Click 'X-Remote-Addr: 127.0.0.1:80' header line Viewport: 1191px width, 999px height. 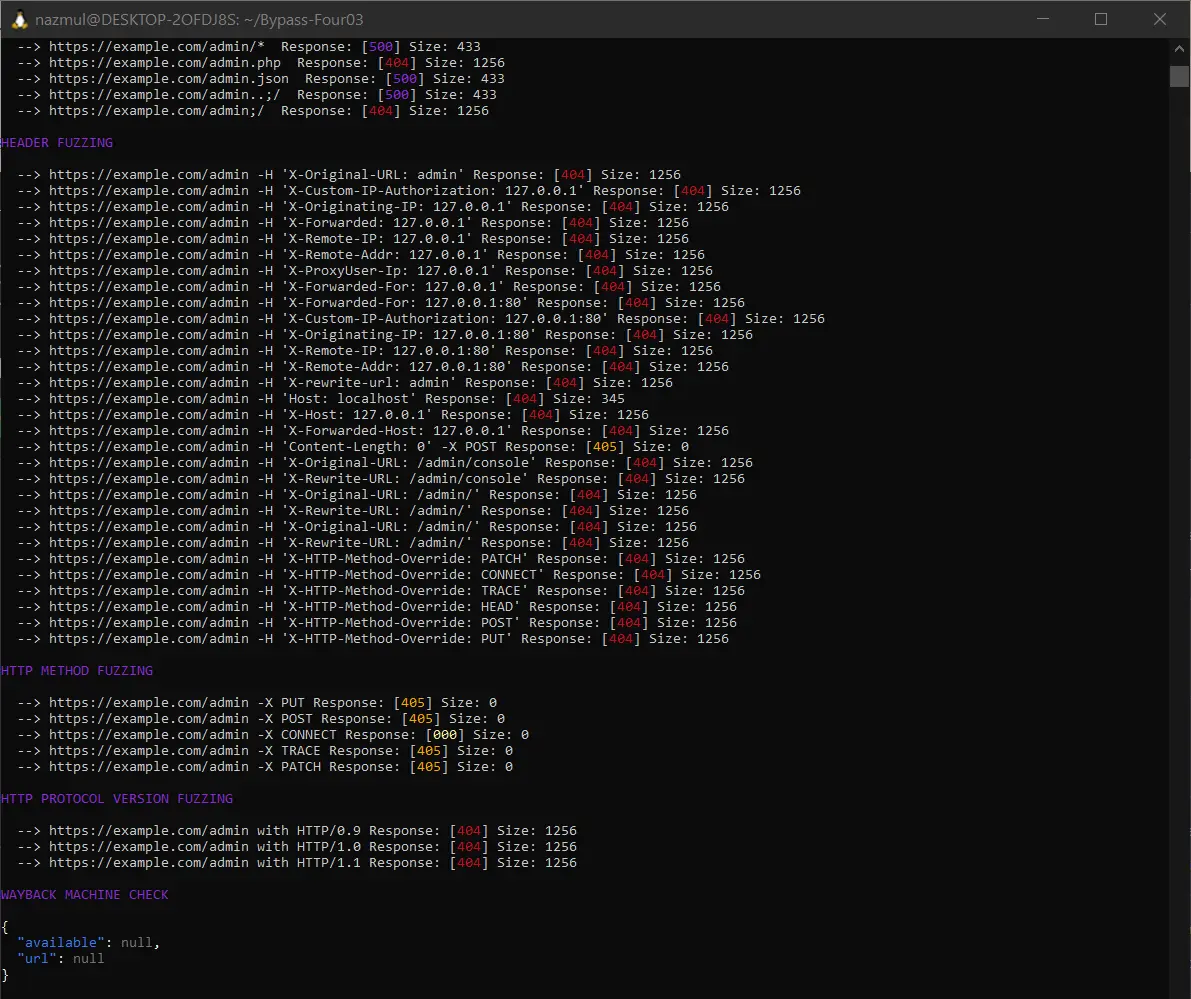[x=373, y=367]
